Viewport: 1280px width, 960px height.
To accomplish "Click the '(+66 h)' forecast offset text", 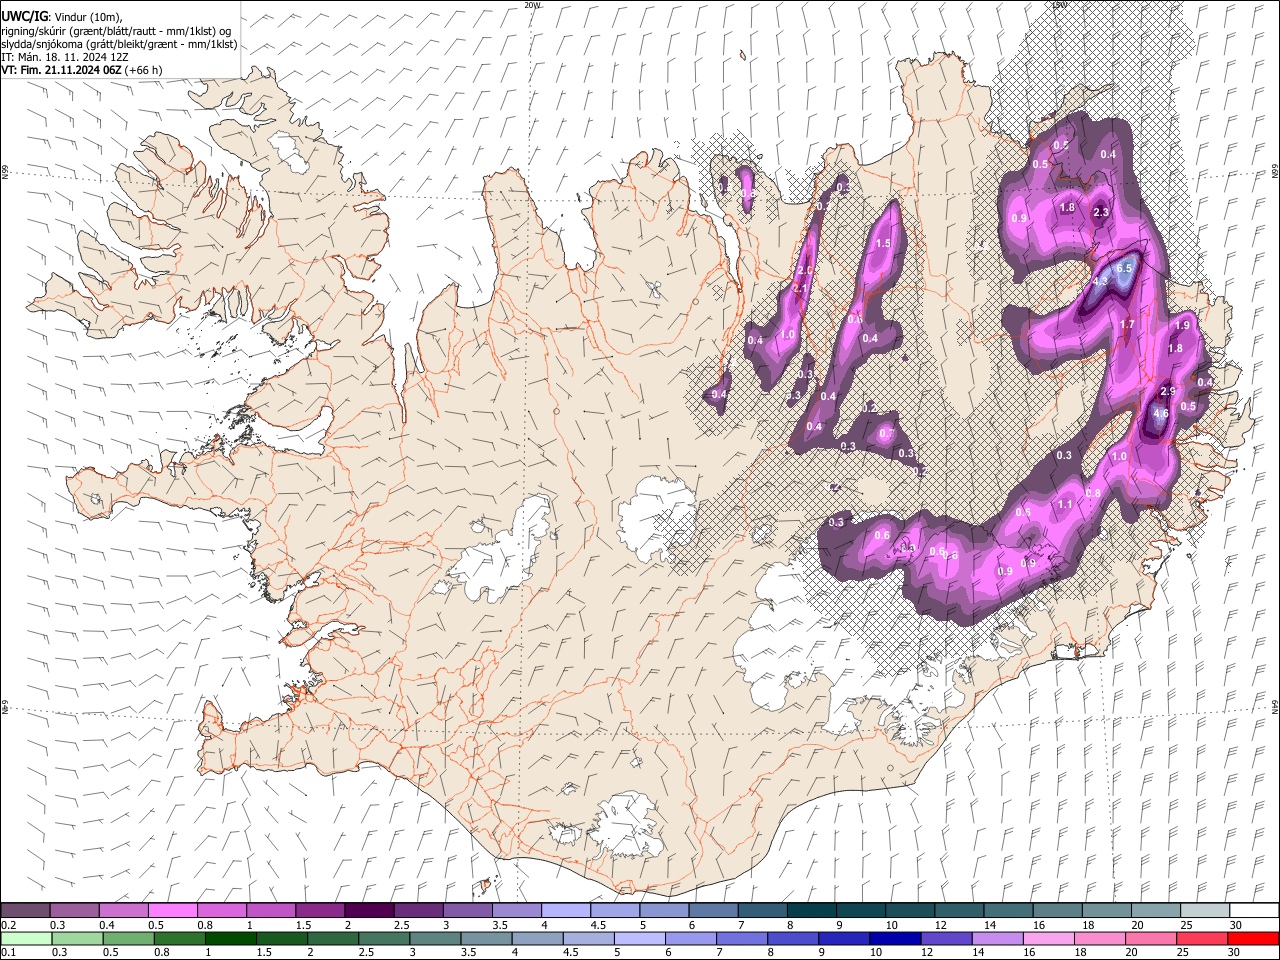I will point(144,70).
